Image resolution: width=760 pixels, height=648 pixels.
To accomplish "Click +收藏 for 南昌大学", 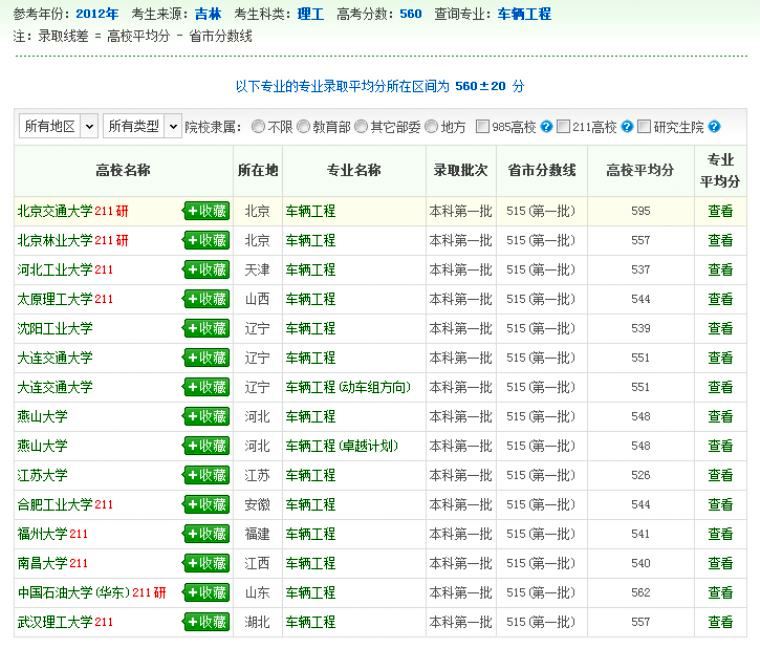I will click(206, 563).
